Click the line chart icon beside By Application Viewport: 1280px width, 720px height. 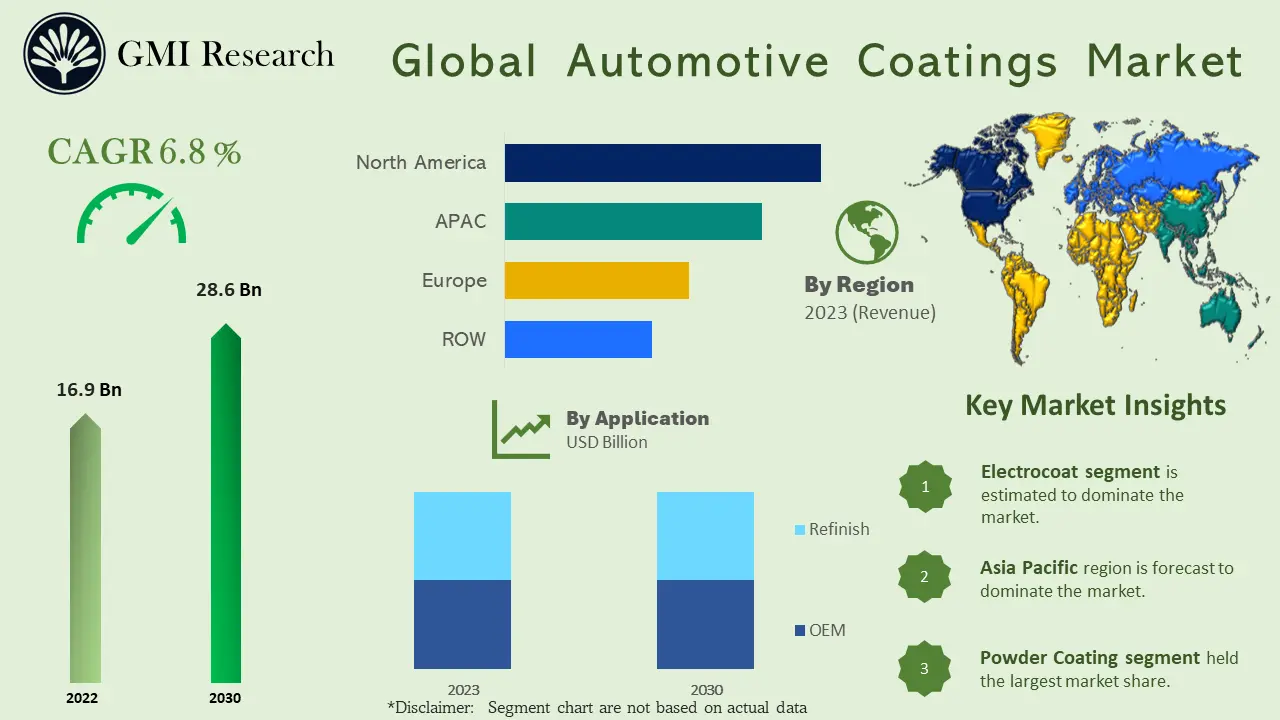[520, 431]
